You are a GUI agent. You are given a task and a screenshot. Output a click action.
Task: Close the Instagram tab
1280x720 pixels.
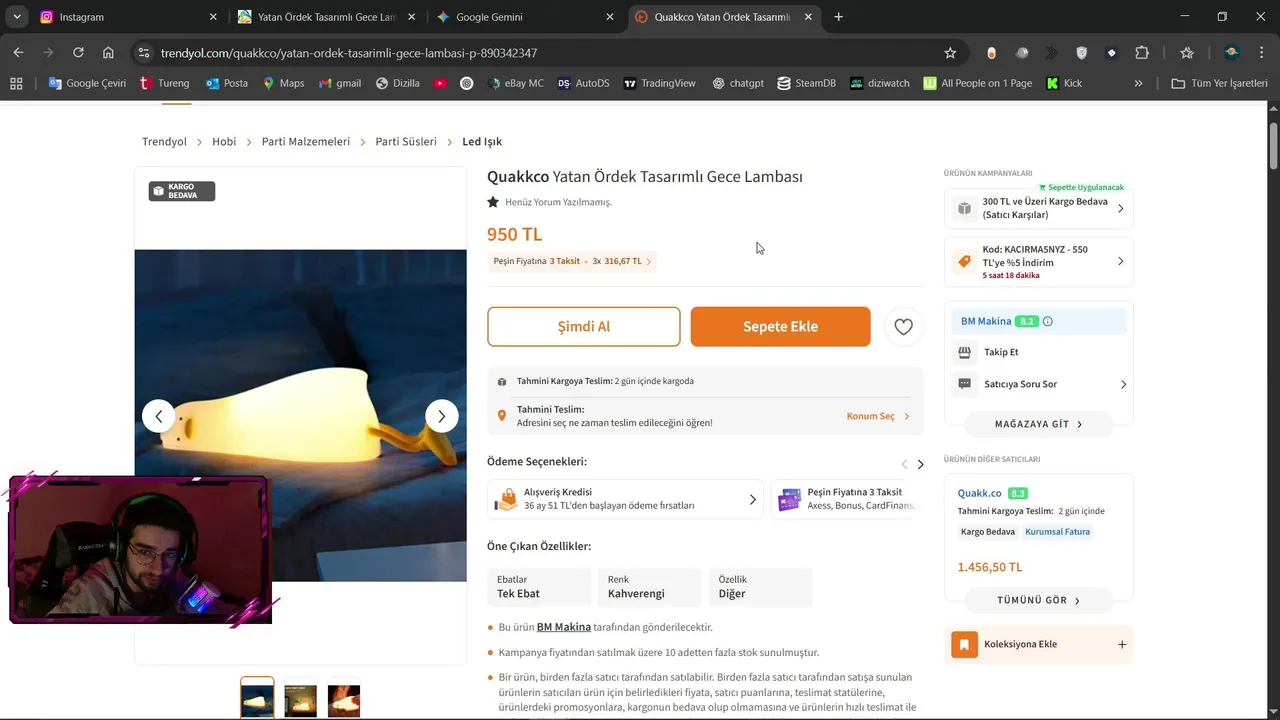click(213, 17)
